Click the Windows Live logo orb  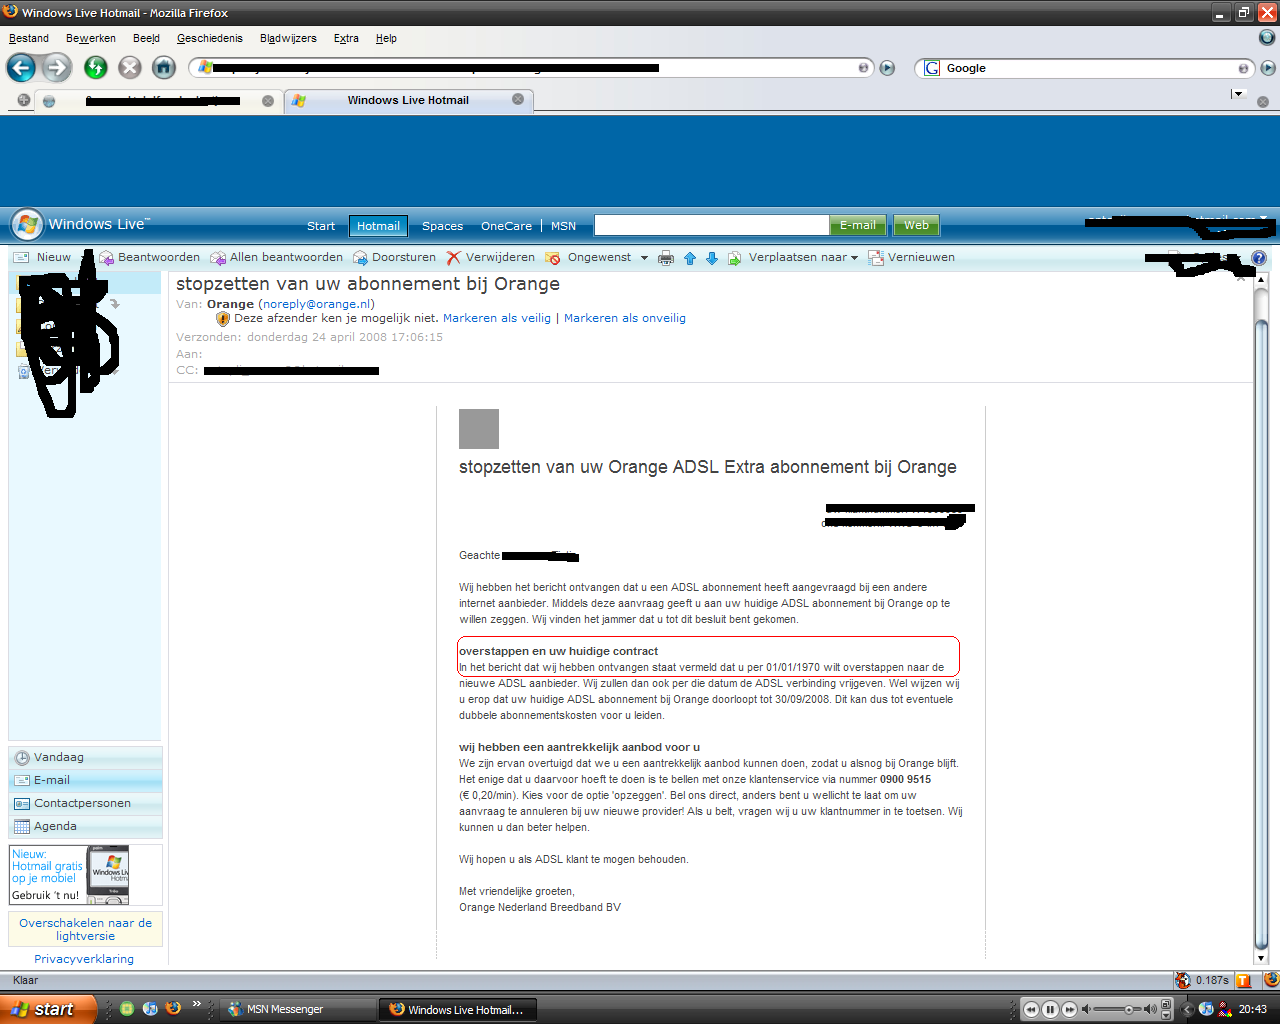tap(27, 224)
